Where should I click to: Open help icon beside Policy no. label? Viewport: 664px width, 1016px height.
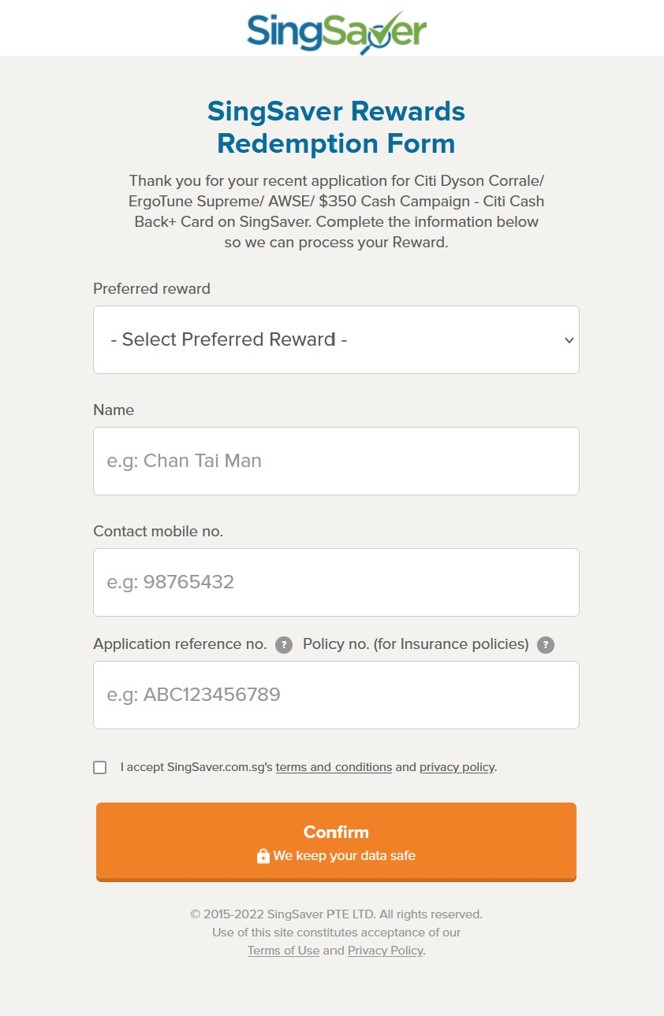pos(545,645)
